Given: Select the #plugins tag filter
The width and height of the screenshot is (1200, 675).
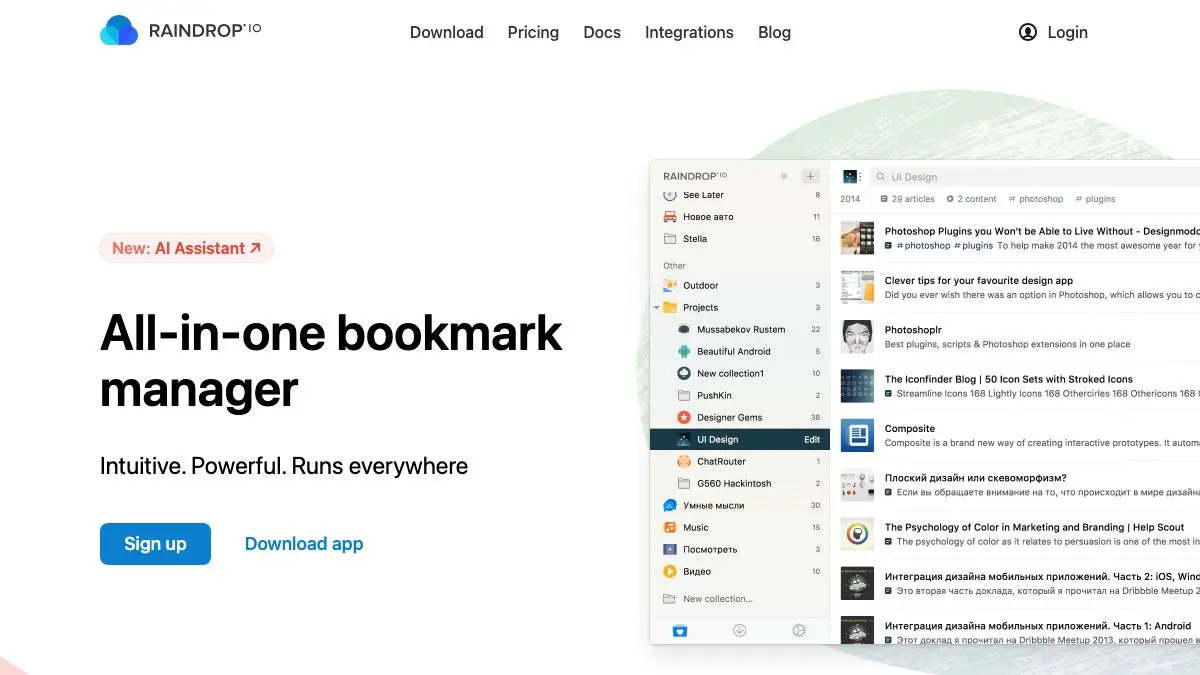Looking at the screenshot, I should [x=1095, y=199].
